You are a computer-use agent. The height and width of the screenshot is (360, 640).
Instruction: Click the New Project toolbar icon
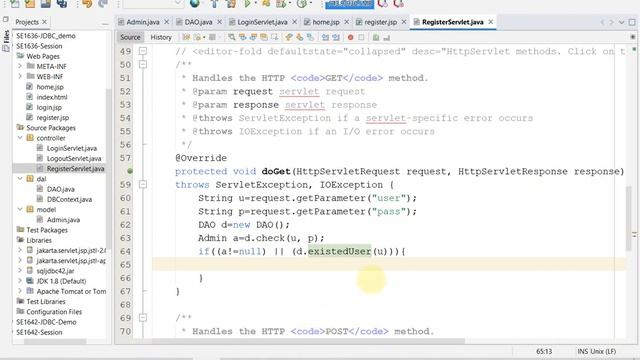tap(30, 4)
